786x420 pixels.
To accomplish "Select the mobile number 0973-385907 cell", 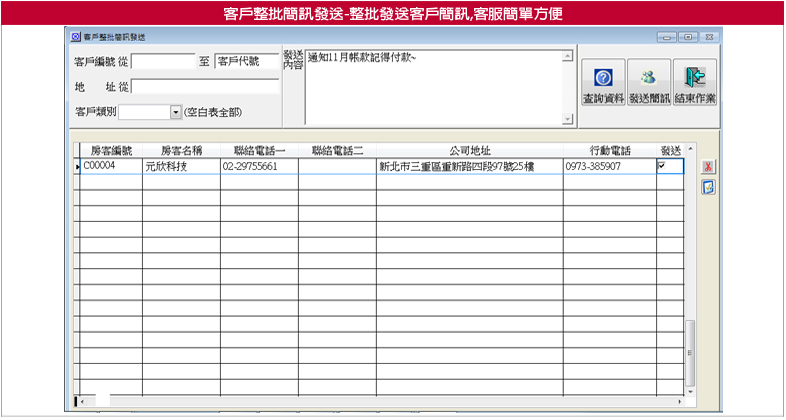I will click(609, 167).
